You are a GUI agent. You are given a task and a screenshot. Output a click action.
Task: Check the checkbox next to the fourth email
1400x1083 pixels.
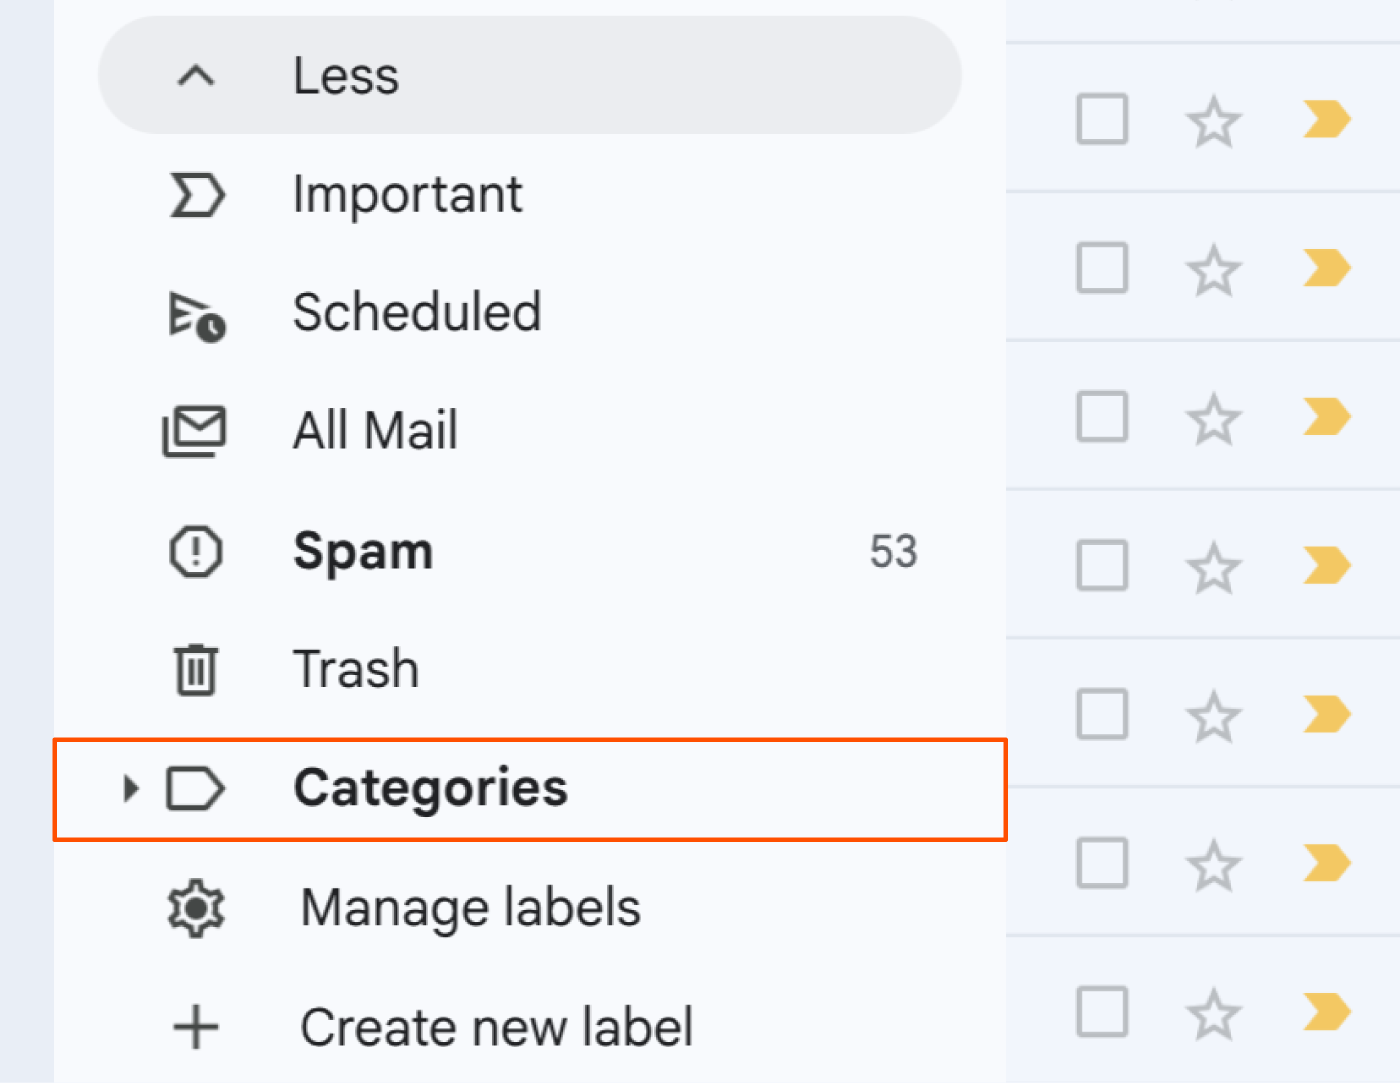click(x=1101, y=566)
